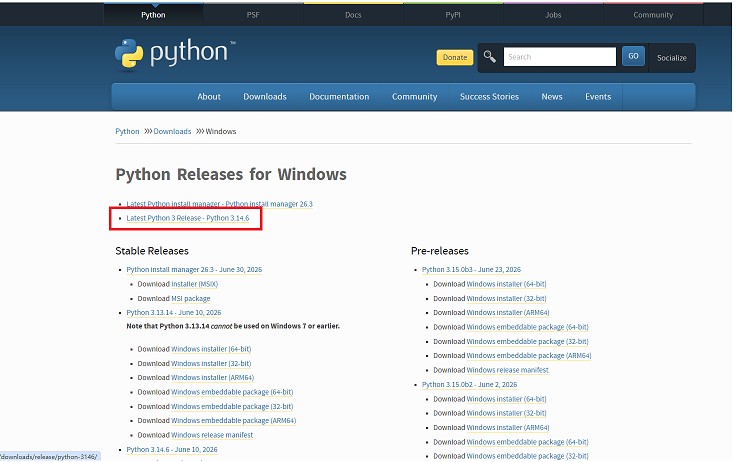Screen dimensions: 736x462
Task: Click the Stable Releases heading text
Action: (152, 251)
